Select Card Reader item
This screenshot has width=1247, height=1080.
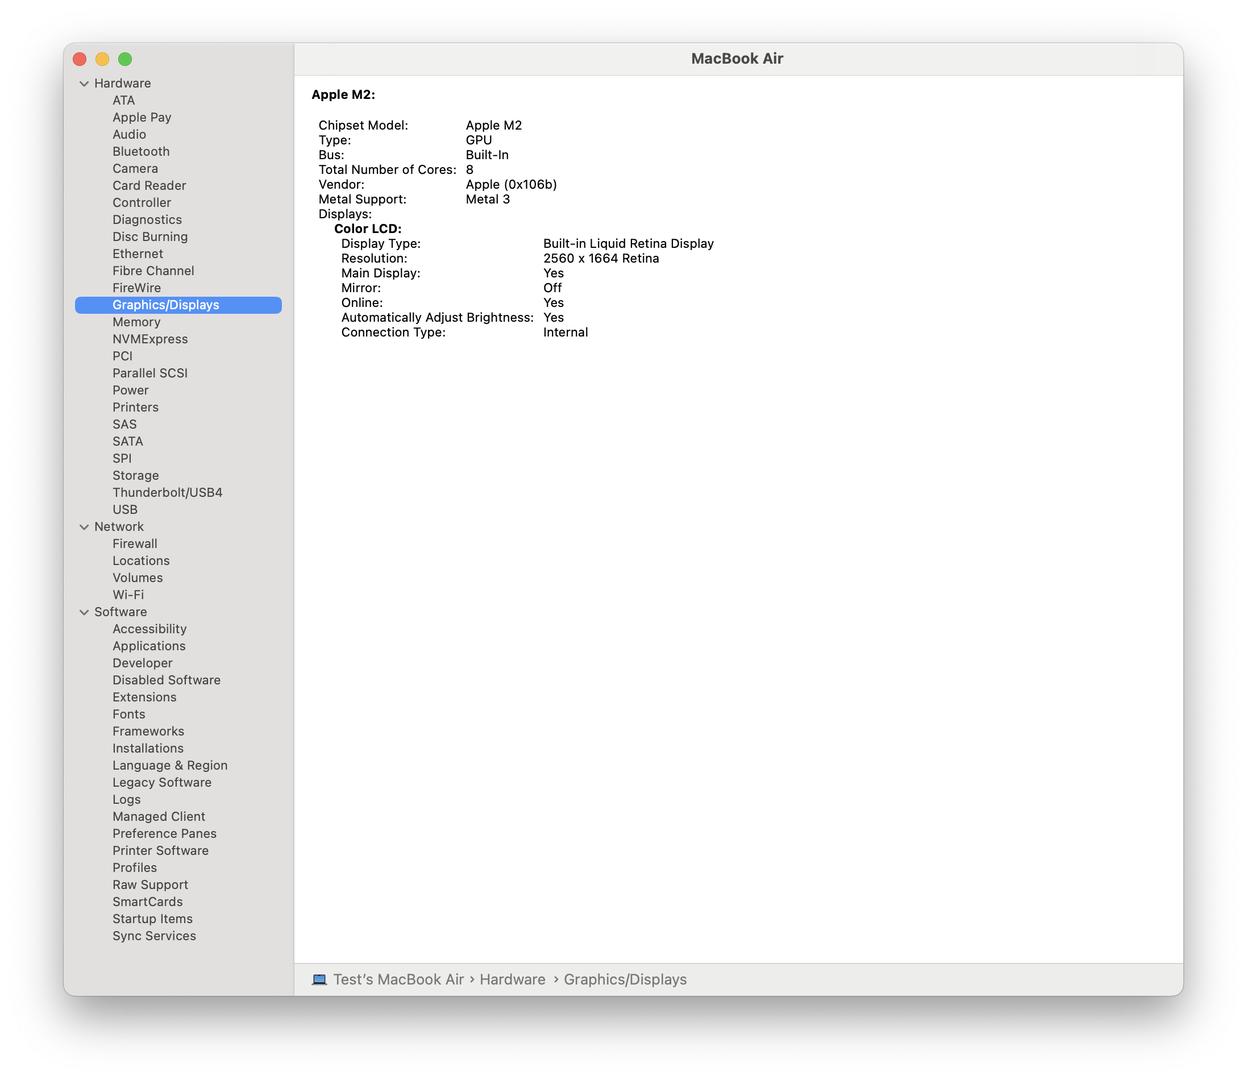149,185
